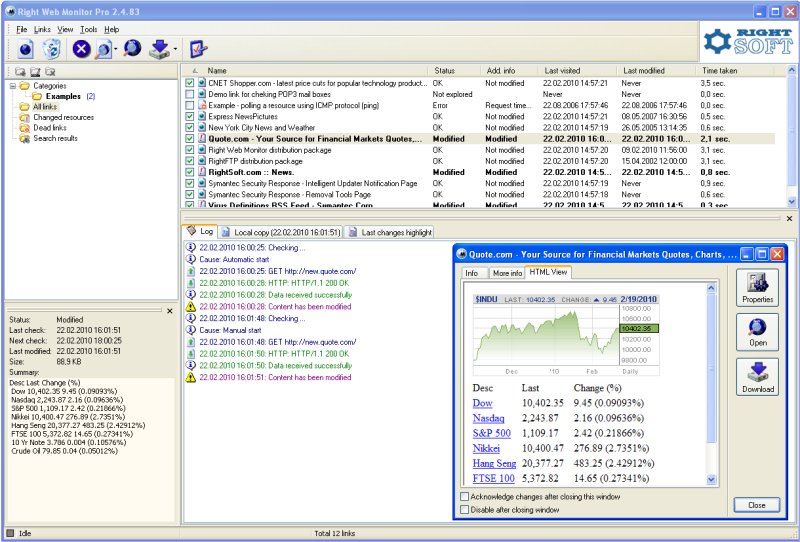Image resolution: width=800 pixels, height=542 pixels.
Task: Check the Demo link for POP3 mail boxes checkbox
Action: tap(190, 94)
